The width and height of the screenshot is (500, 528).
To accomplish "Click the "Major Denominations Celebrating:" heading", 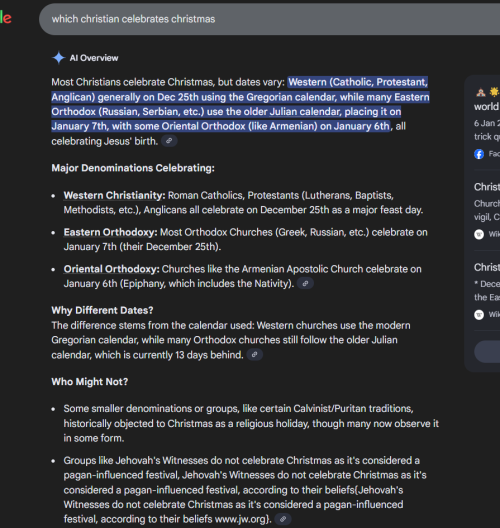I will pos(133,168).
